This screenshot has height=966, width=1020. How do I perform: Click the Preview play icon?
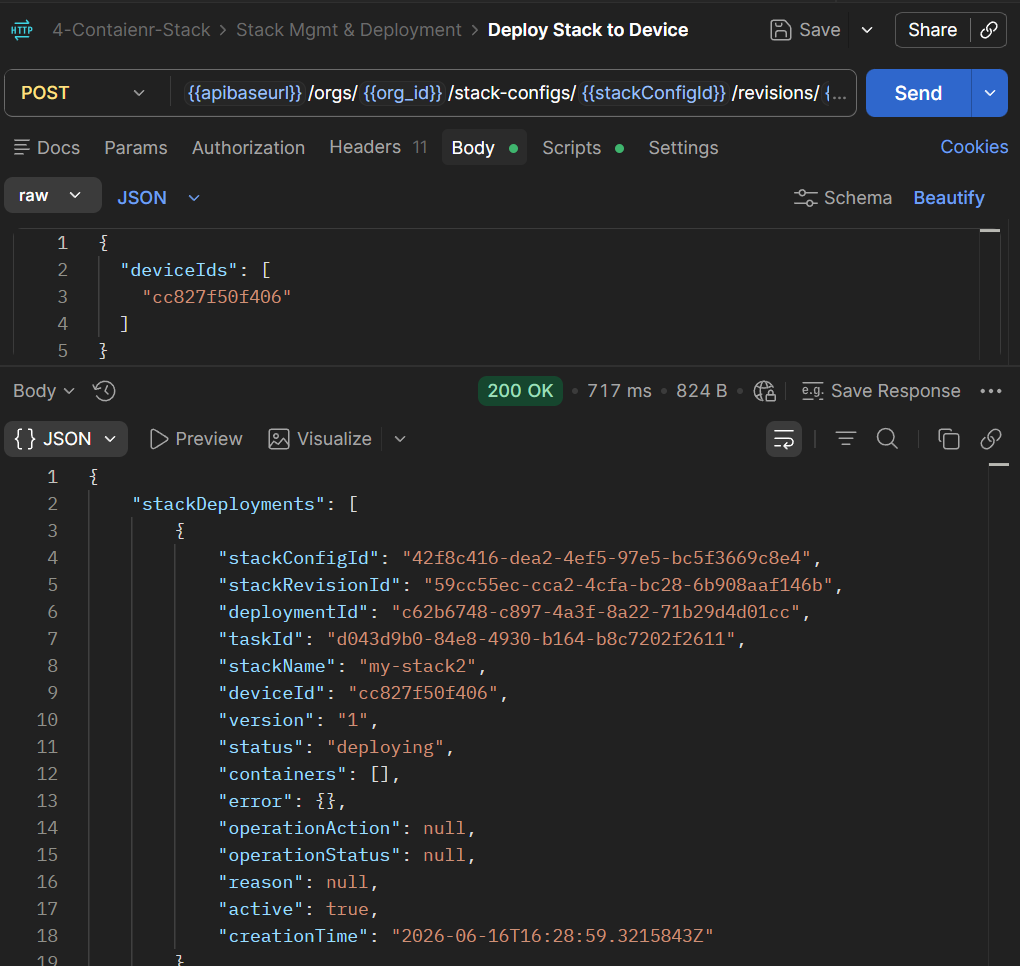click(159, 439)
